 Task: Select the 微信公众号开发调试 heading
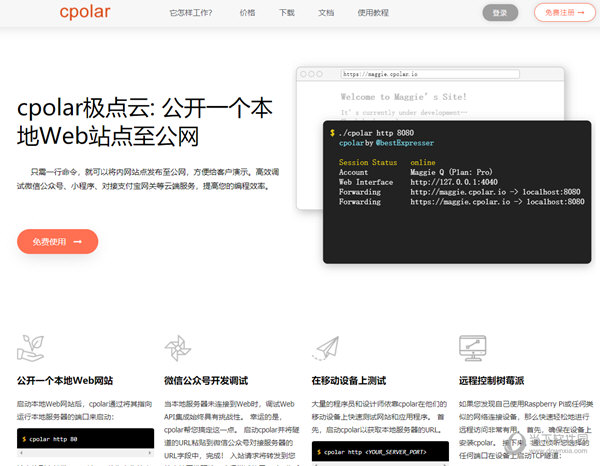coord(206,381)
